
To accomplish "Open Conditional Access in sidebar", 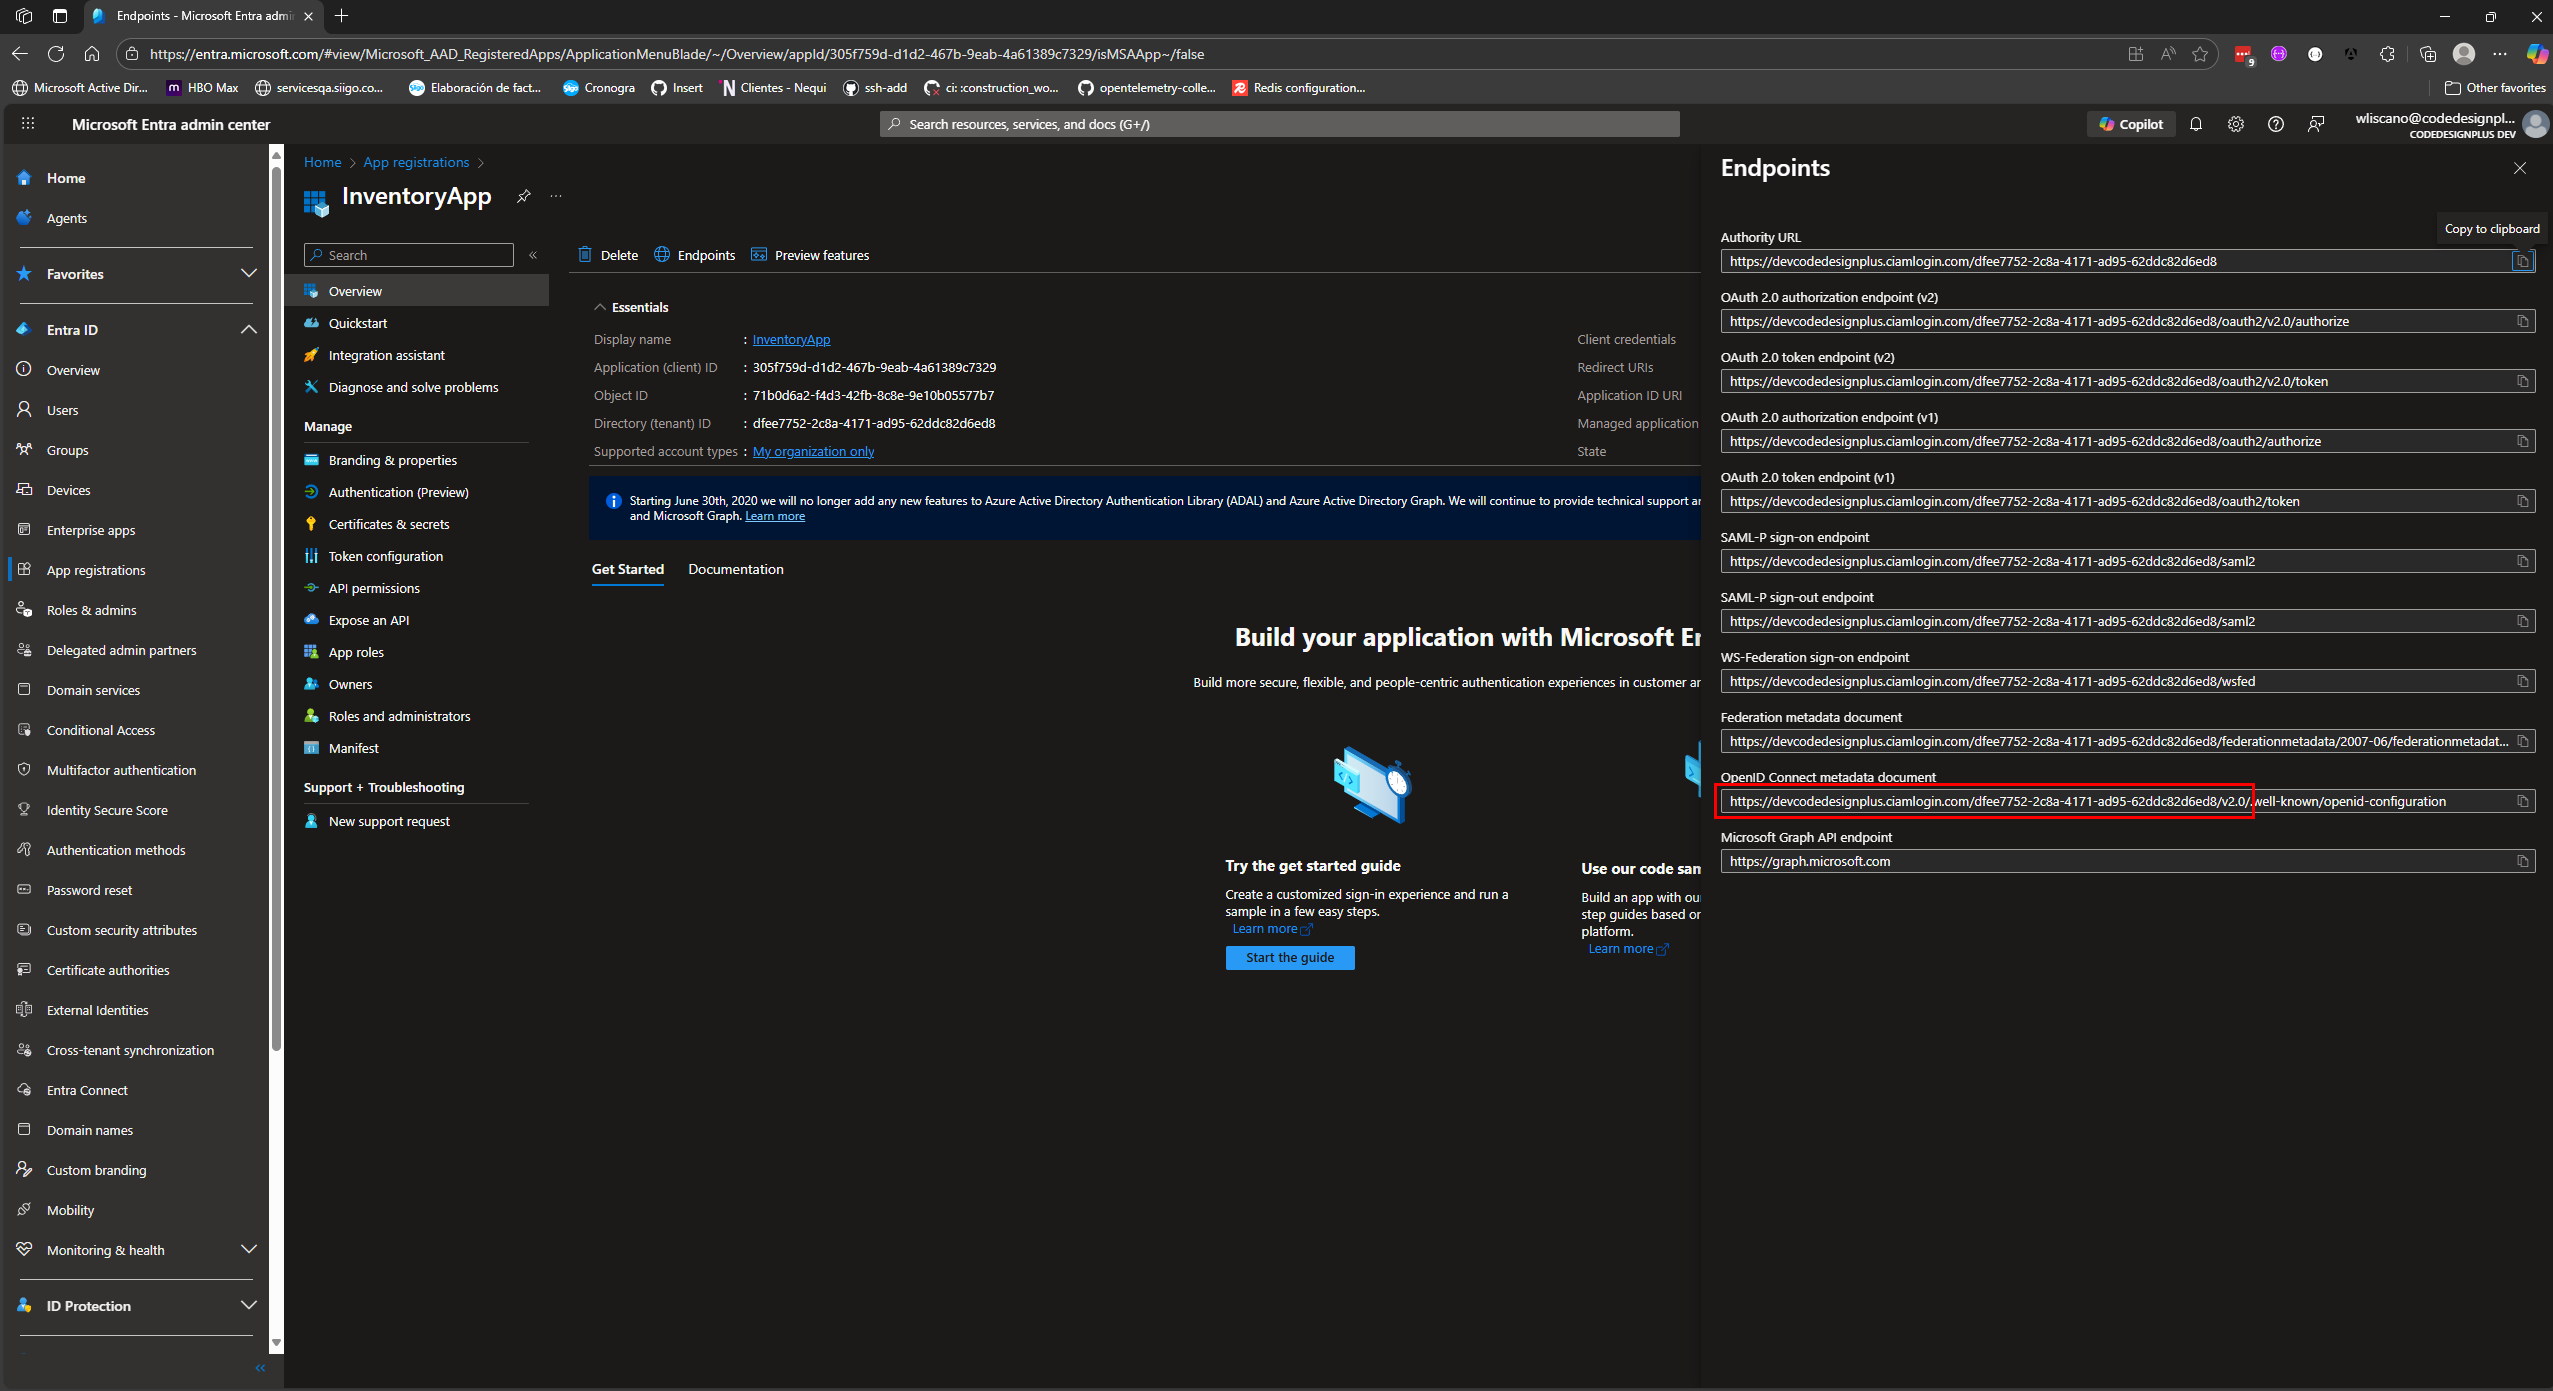I will [101, 730].
